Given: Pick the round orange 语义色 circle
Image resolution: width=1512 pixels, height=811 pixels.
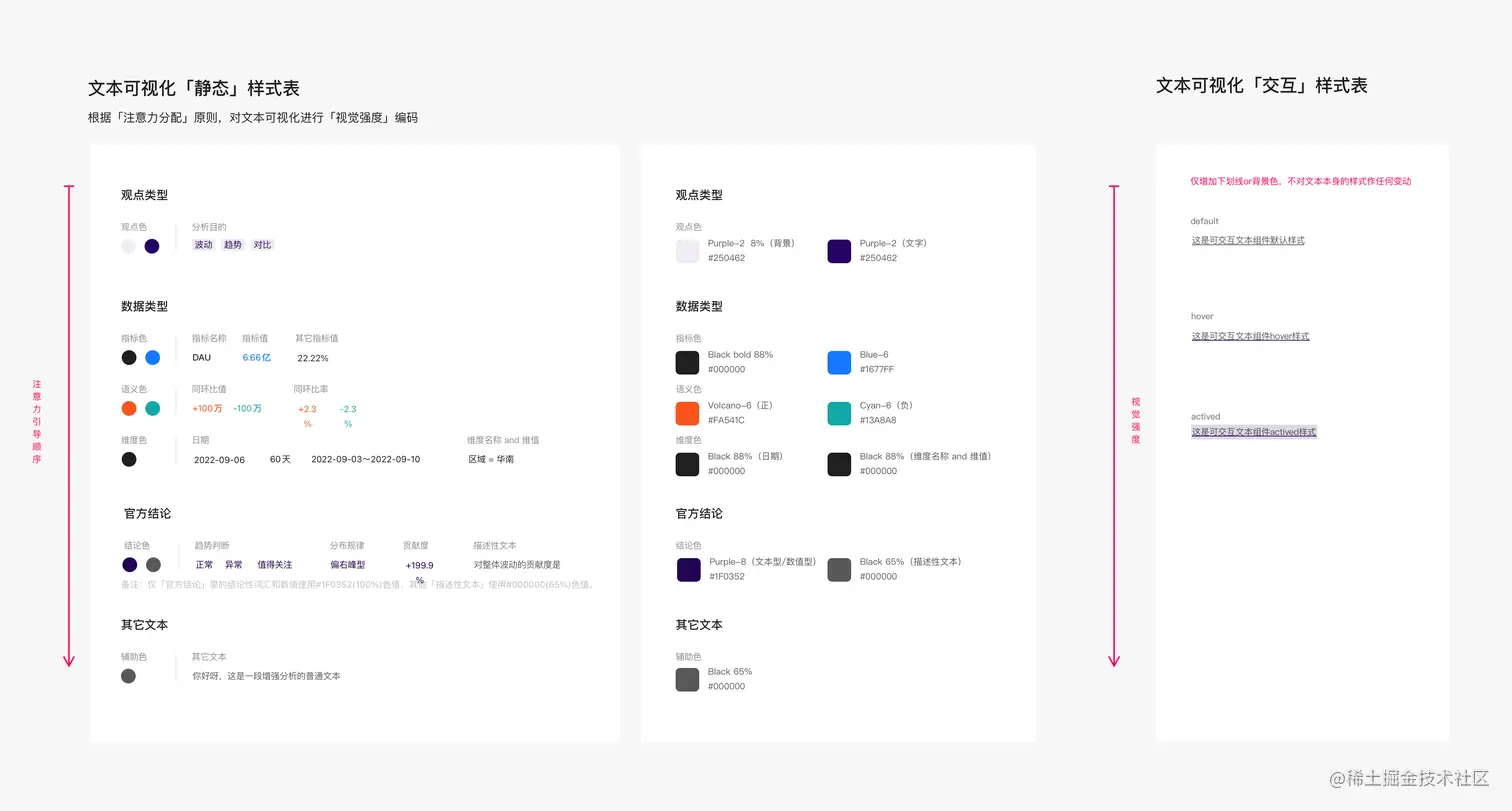Looking at the screenshot, I should (129, 409).
